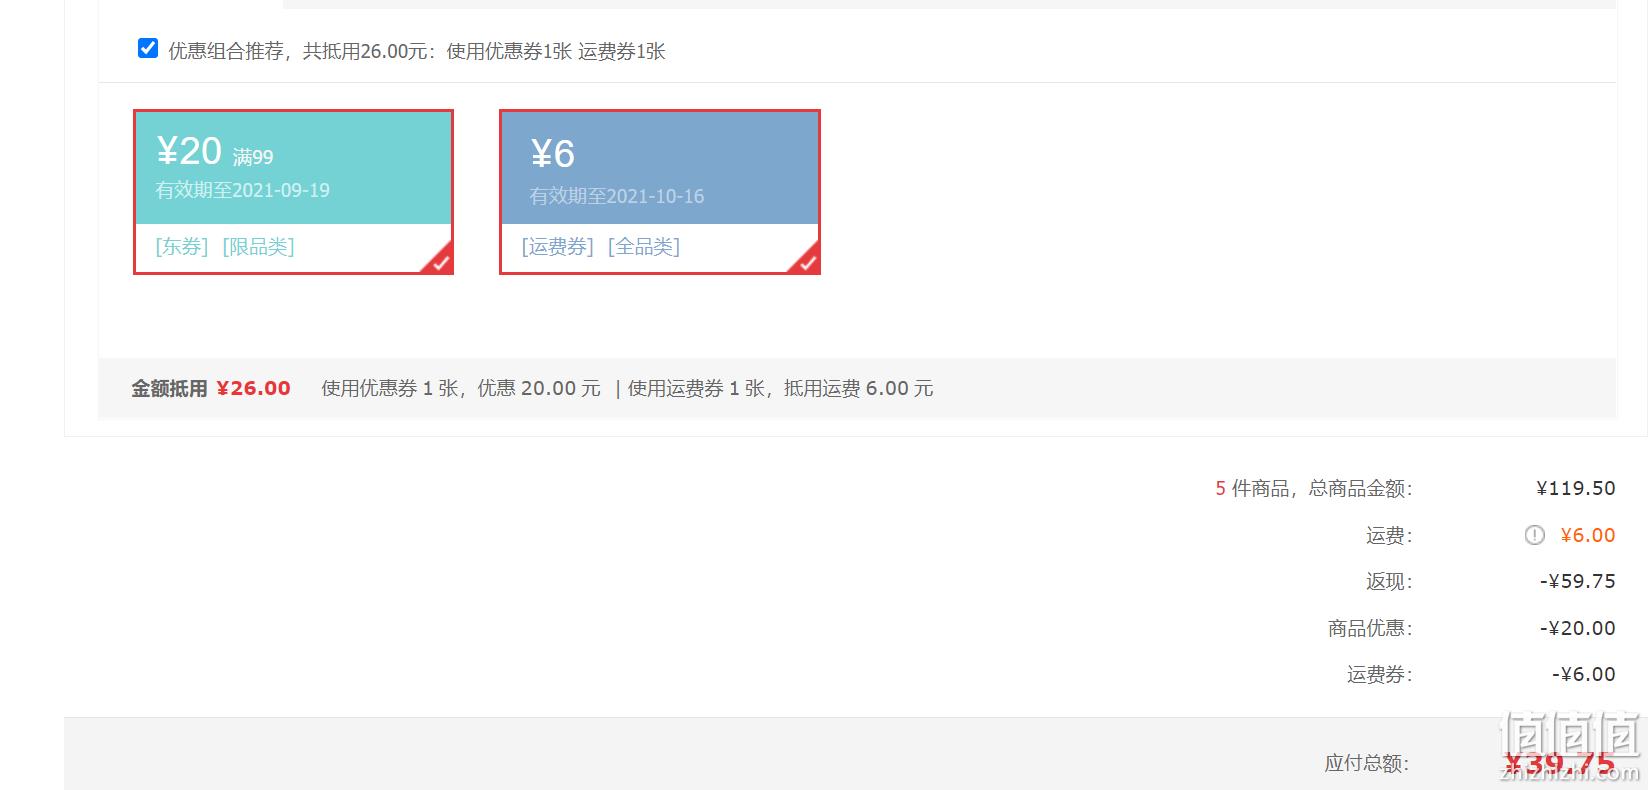Click the red checkmark on ¥20 coupon
1649x790 pixels.
(440, 261)
